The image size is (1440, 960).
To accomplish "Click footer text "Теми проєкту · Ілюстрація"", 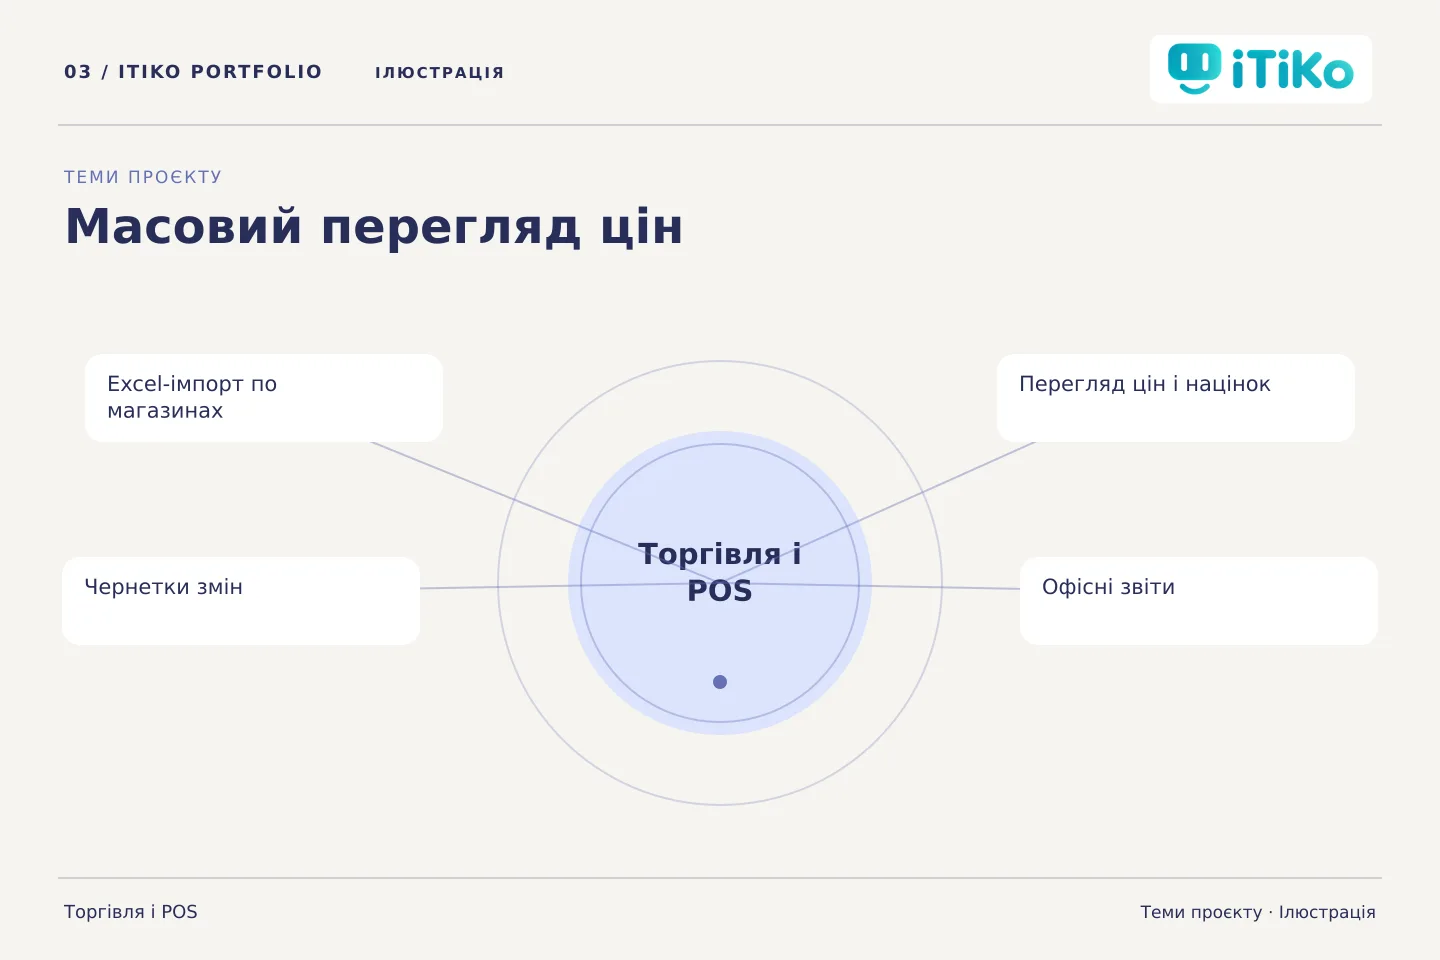I will pos(1258,912).
